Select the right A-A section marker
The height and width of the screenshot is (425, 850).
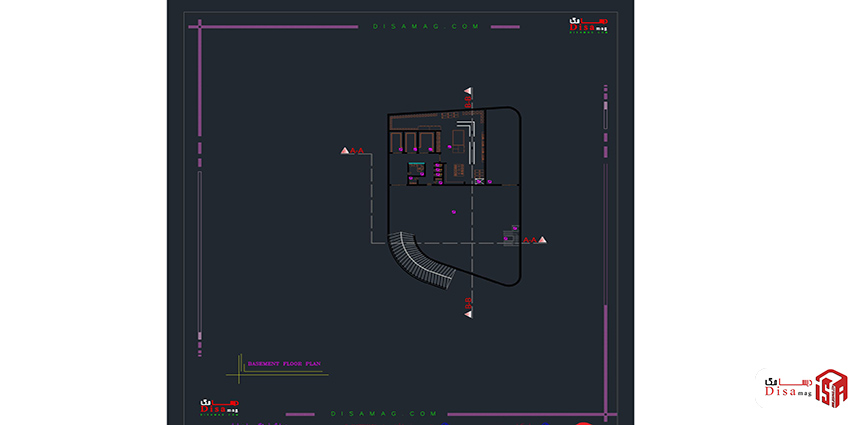click(x=534, y=240)
